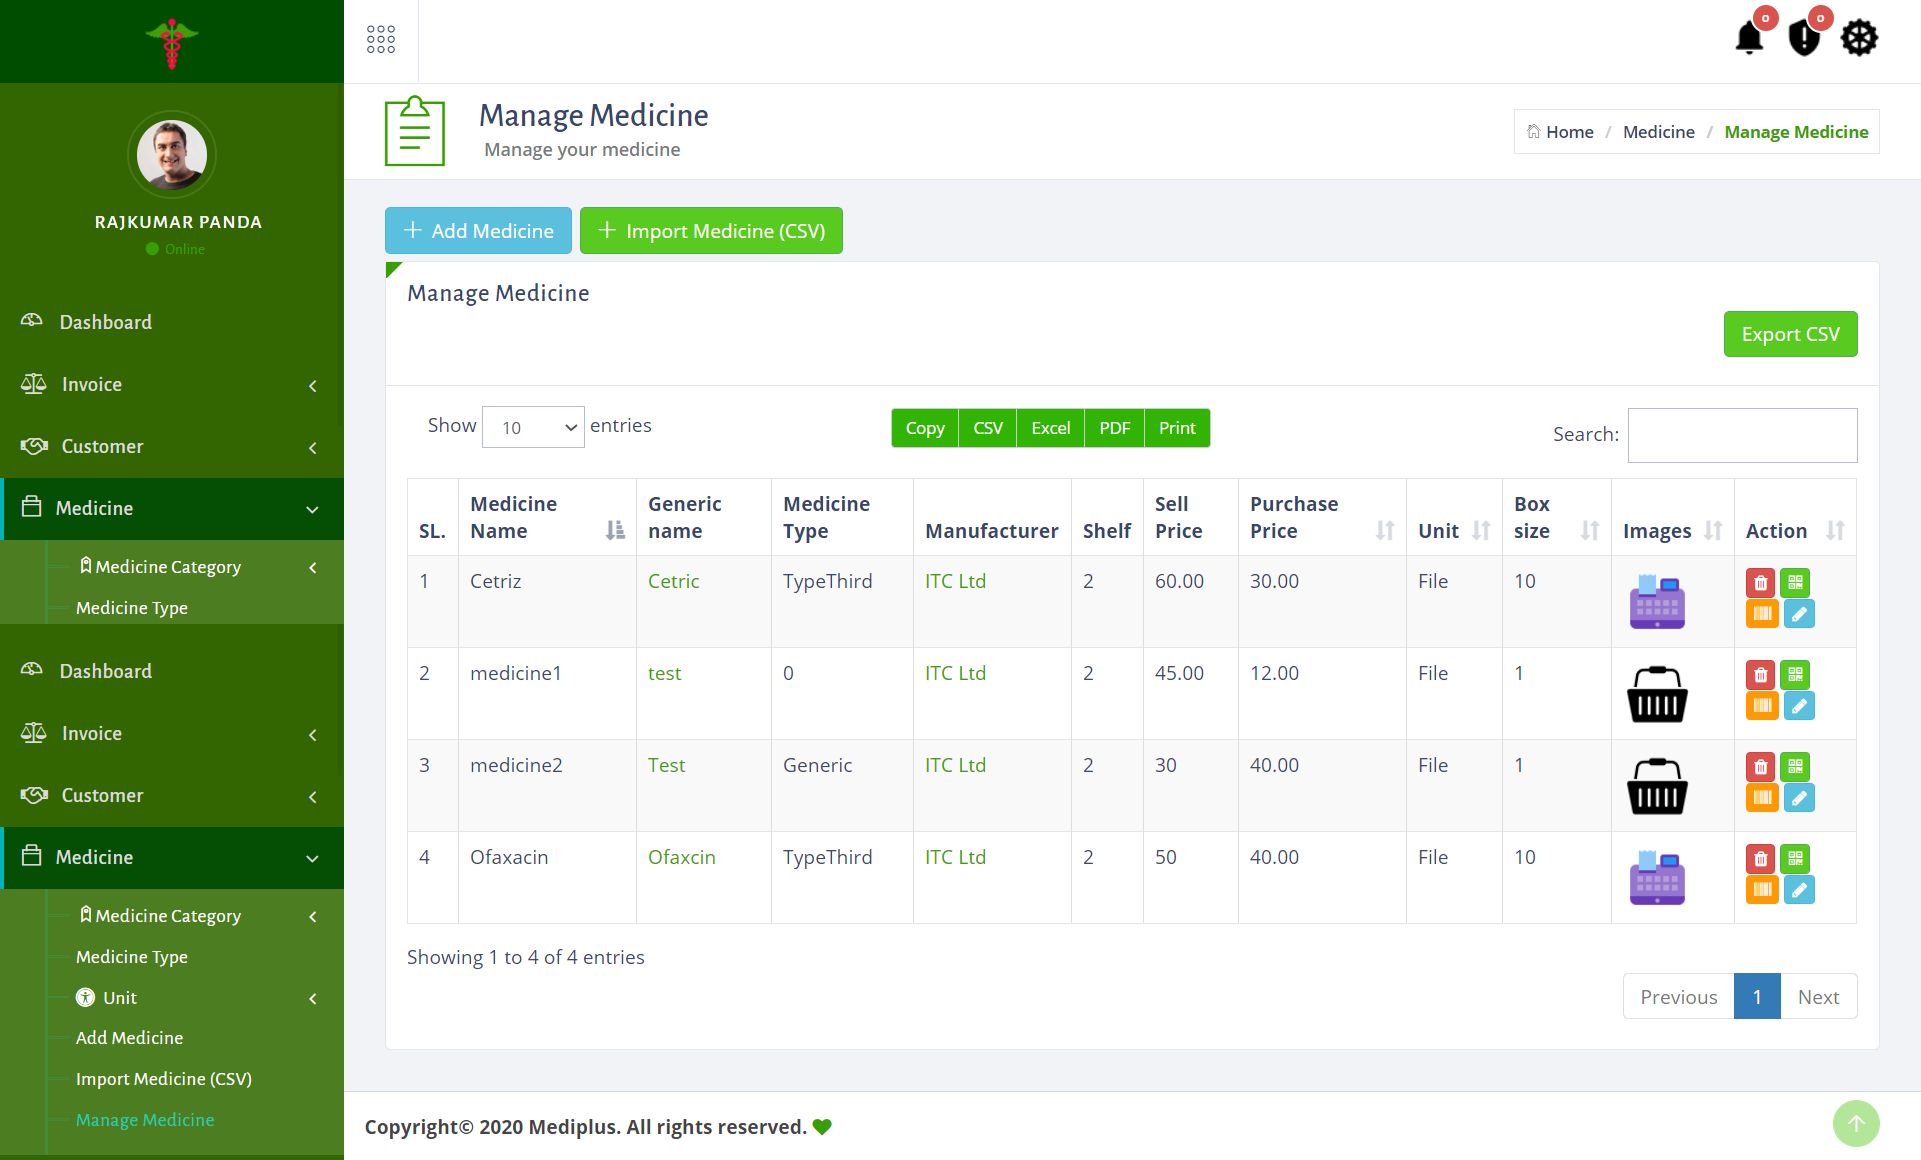Viewport: 1921px width, 1160px height.
Task: Click the Import Medicine (CSV) button
Action: pos(711,231)
